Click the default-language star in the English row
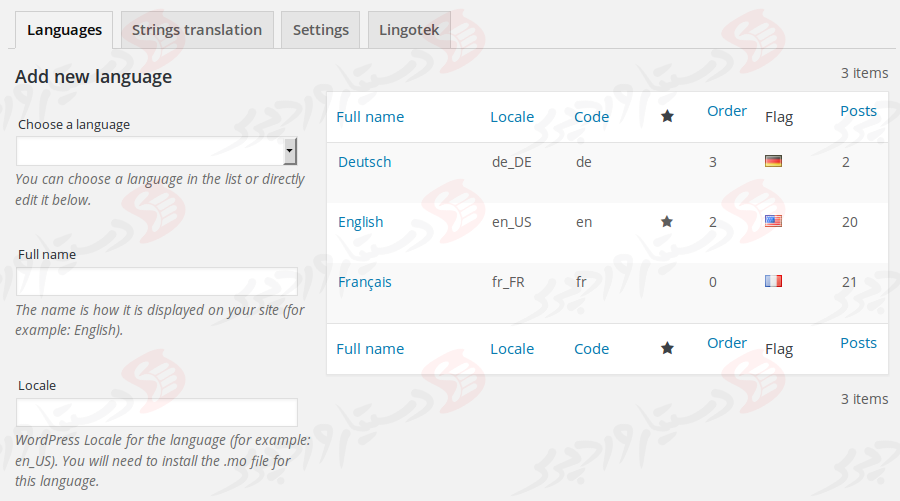The height and width of the screenshot is (501, 900). pyautogui.click(x=667, y=222)
